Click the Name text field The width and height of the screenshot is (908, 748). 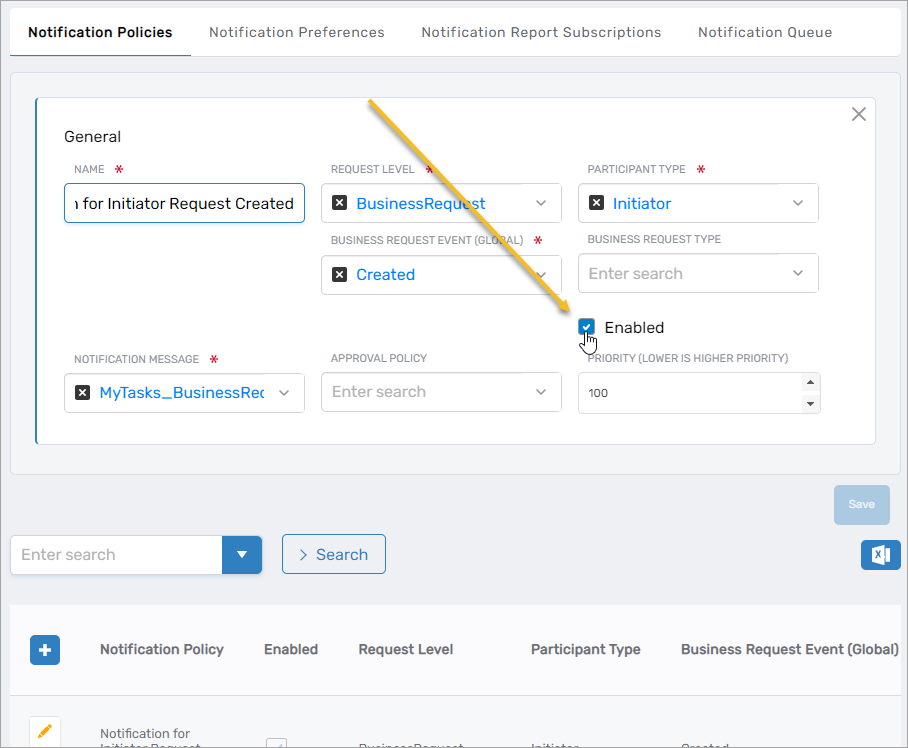point(184,203)
